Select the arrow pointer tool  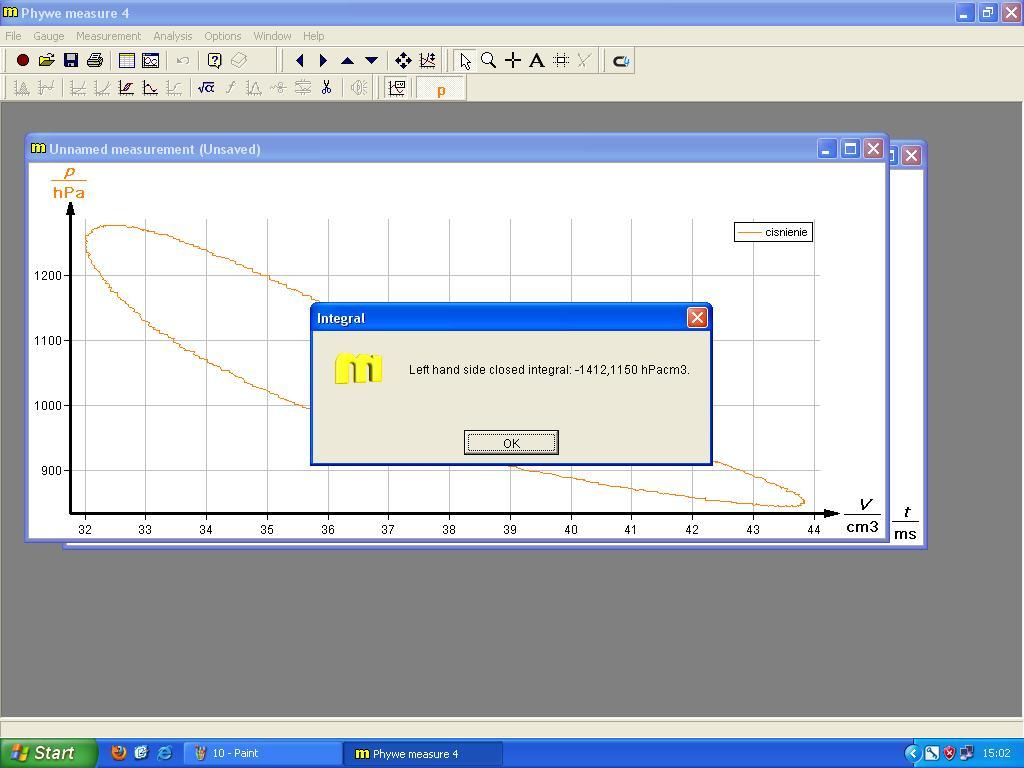[x=464, y=61]
